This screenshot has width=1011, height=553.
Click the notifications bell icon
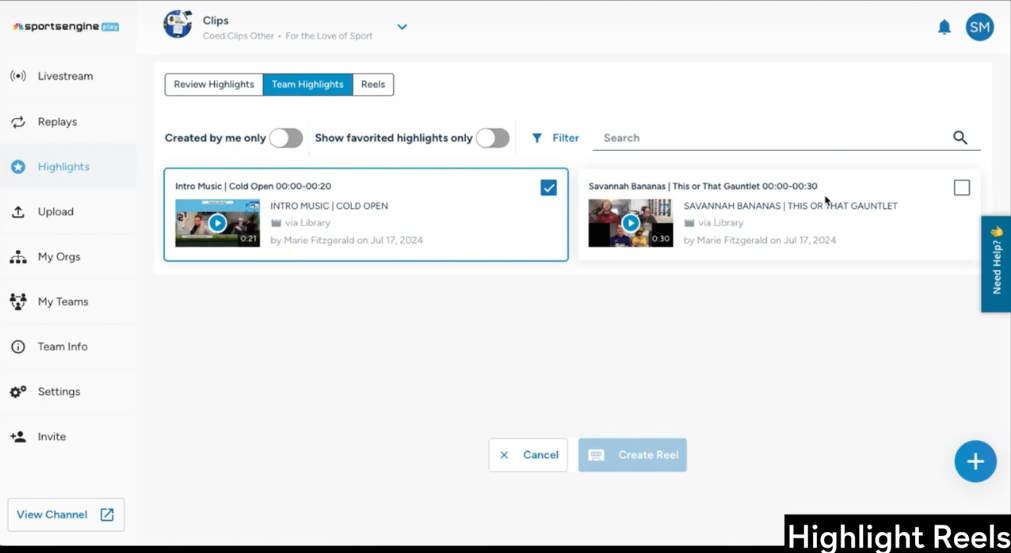tap(944, 27)
